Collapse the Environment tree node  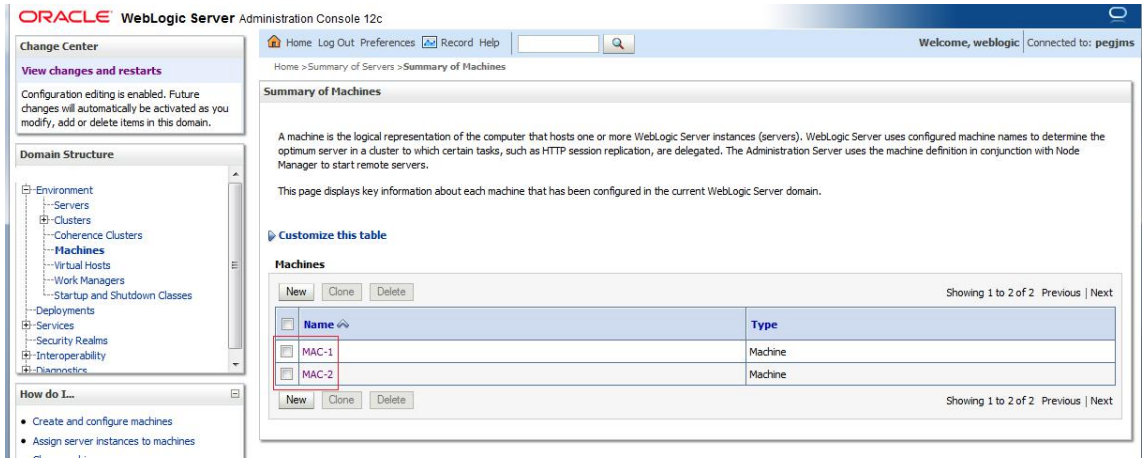(26, 189)
